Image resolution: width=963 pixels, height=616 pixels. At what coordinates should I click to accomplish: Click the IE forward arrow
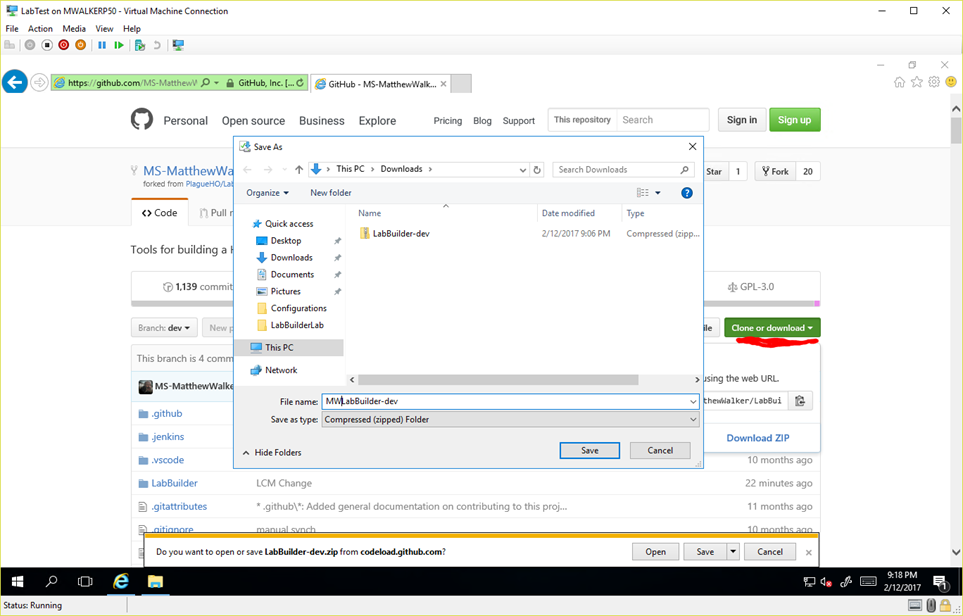39,82
